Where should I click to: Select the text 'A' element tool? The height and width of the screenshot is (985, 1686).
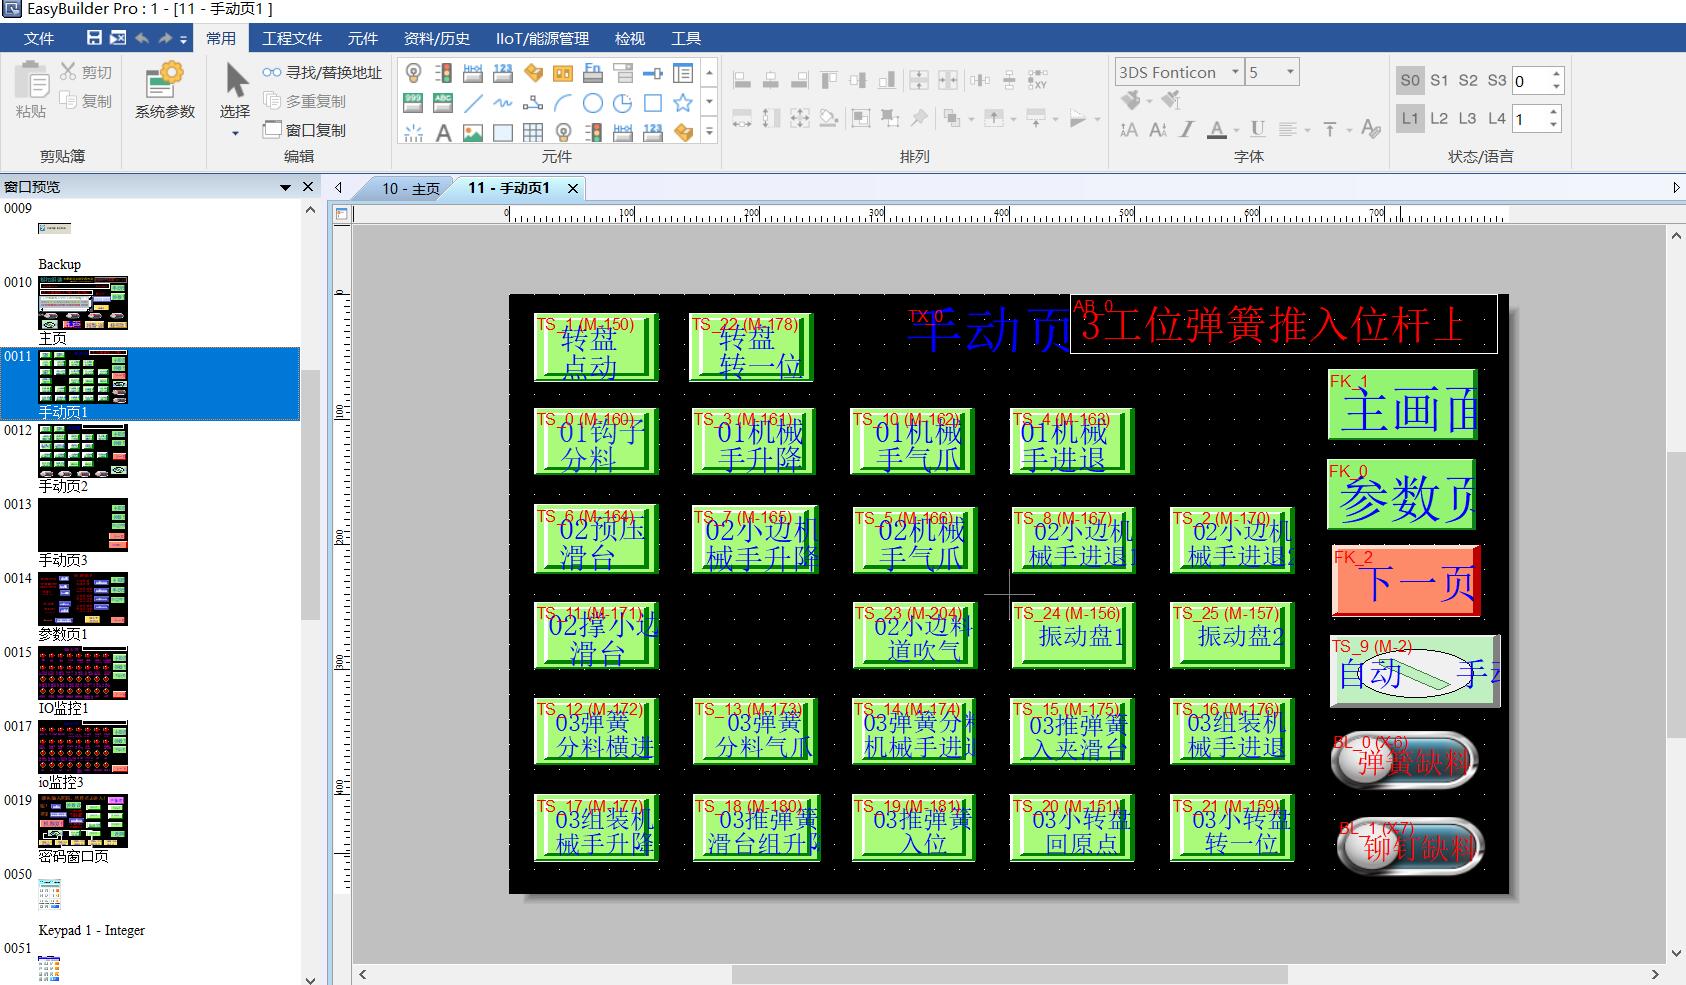click(x=443, y=133)
